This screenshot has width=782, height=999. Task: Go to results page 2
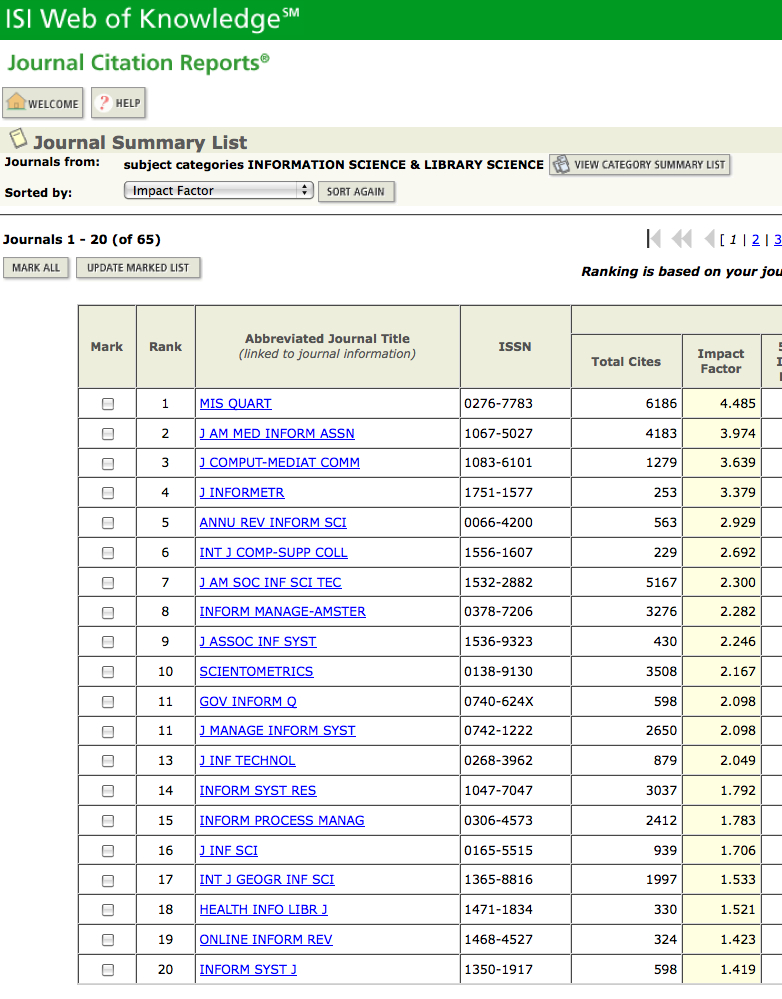click(756, 240)
